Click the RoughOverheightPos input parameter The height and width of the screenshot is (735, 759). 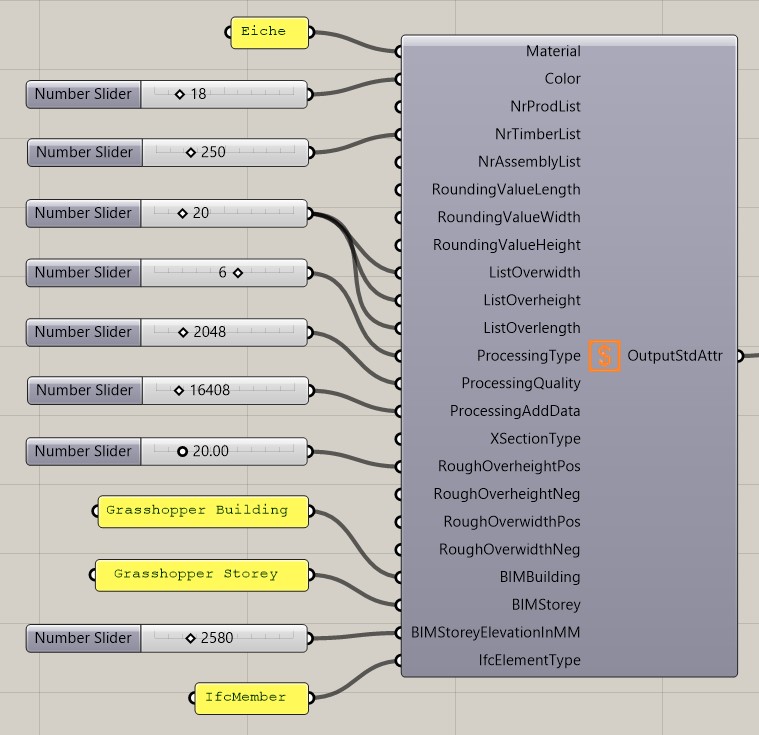(x=509, y=466)
